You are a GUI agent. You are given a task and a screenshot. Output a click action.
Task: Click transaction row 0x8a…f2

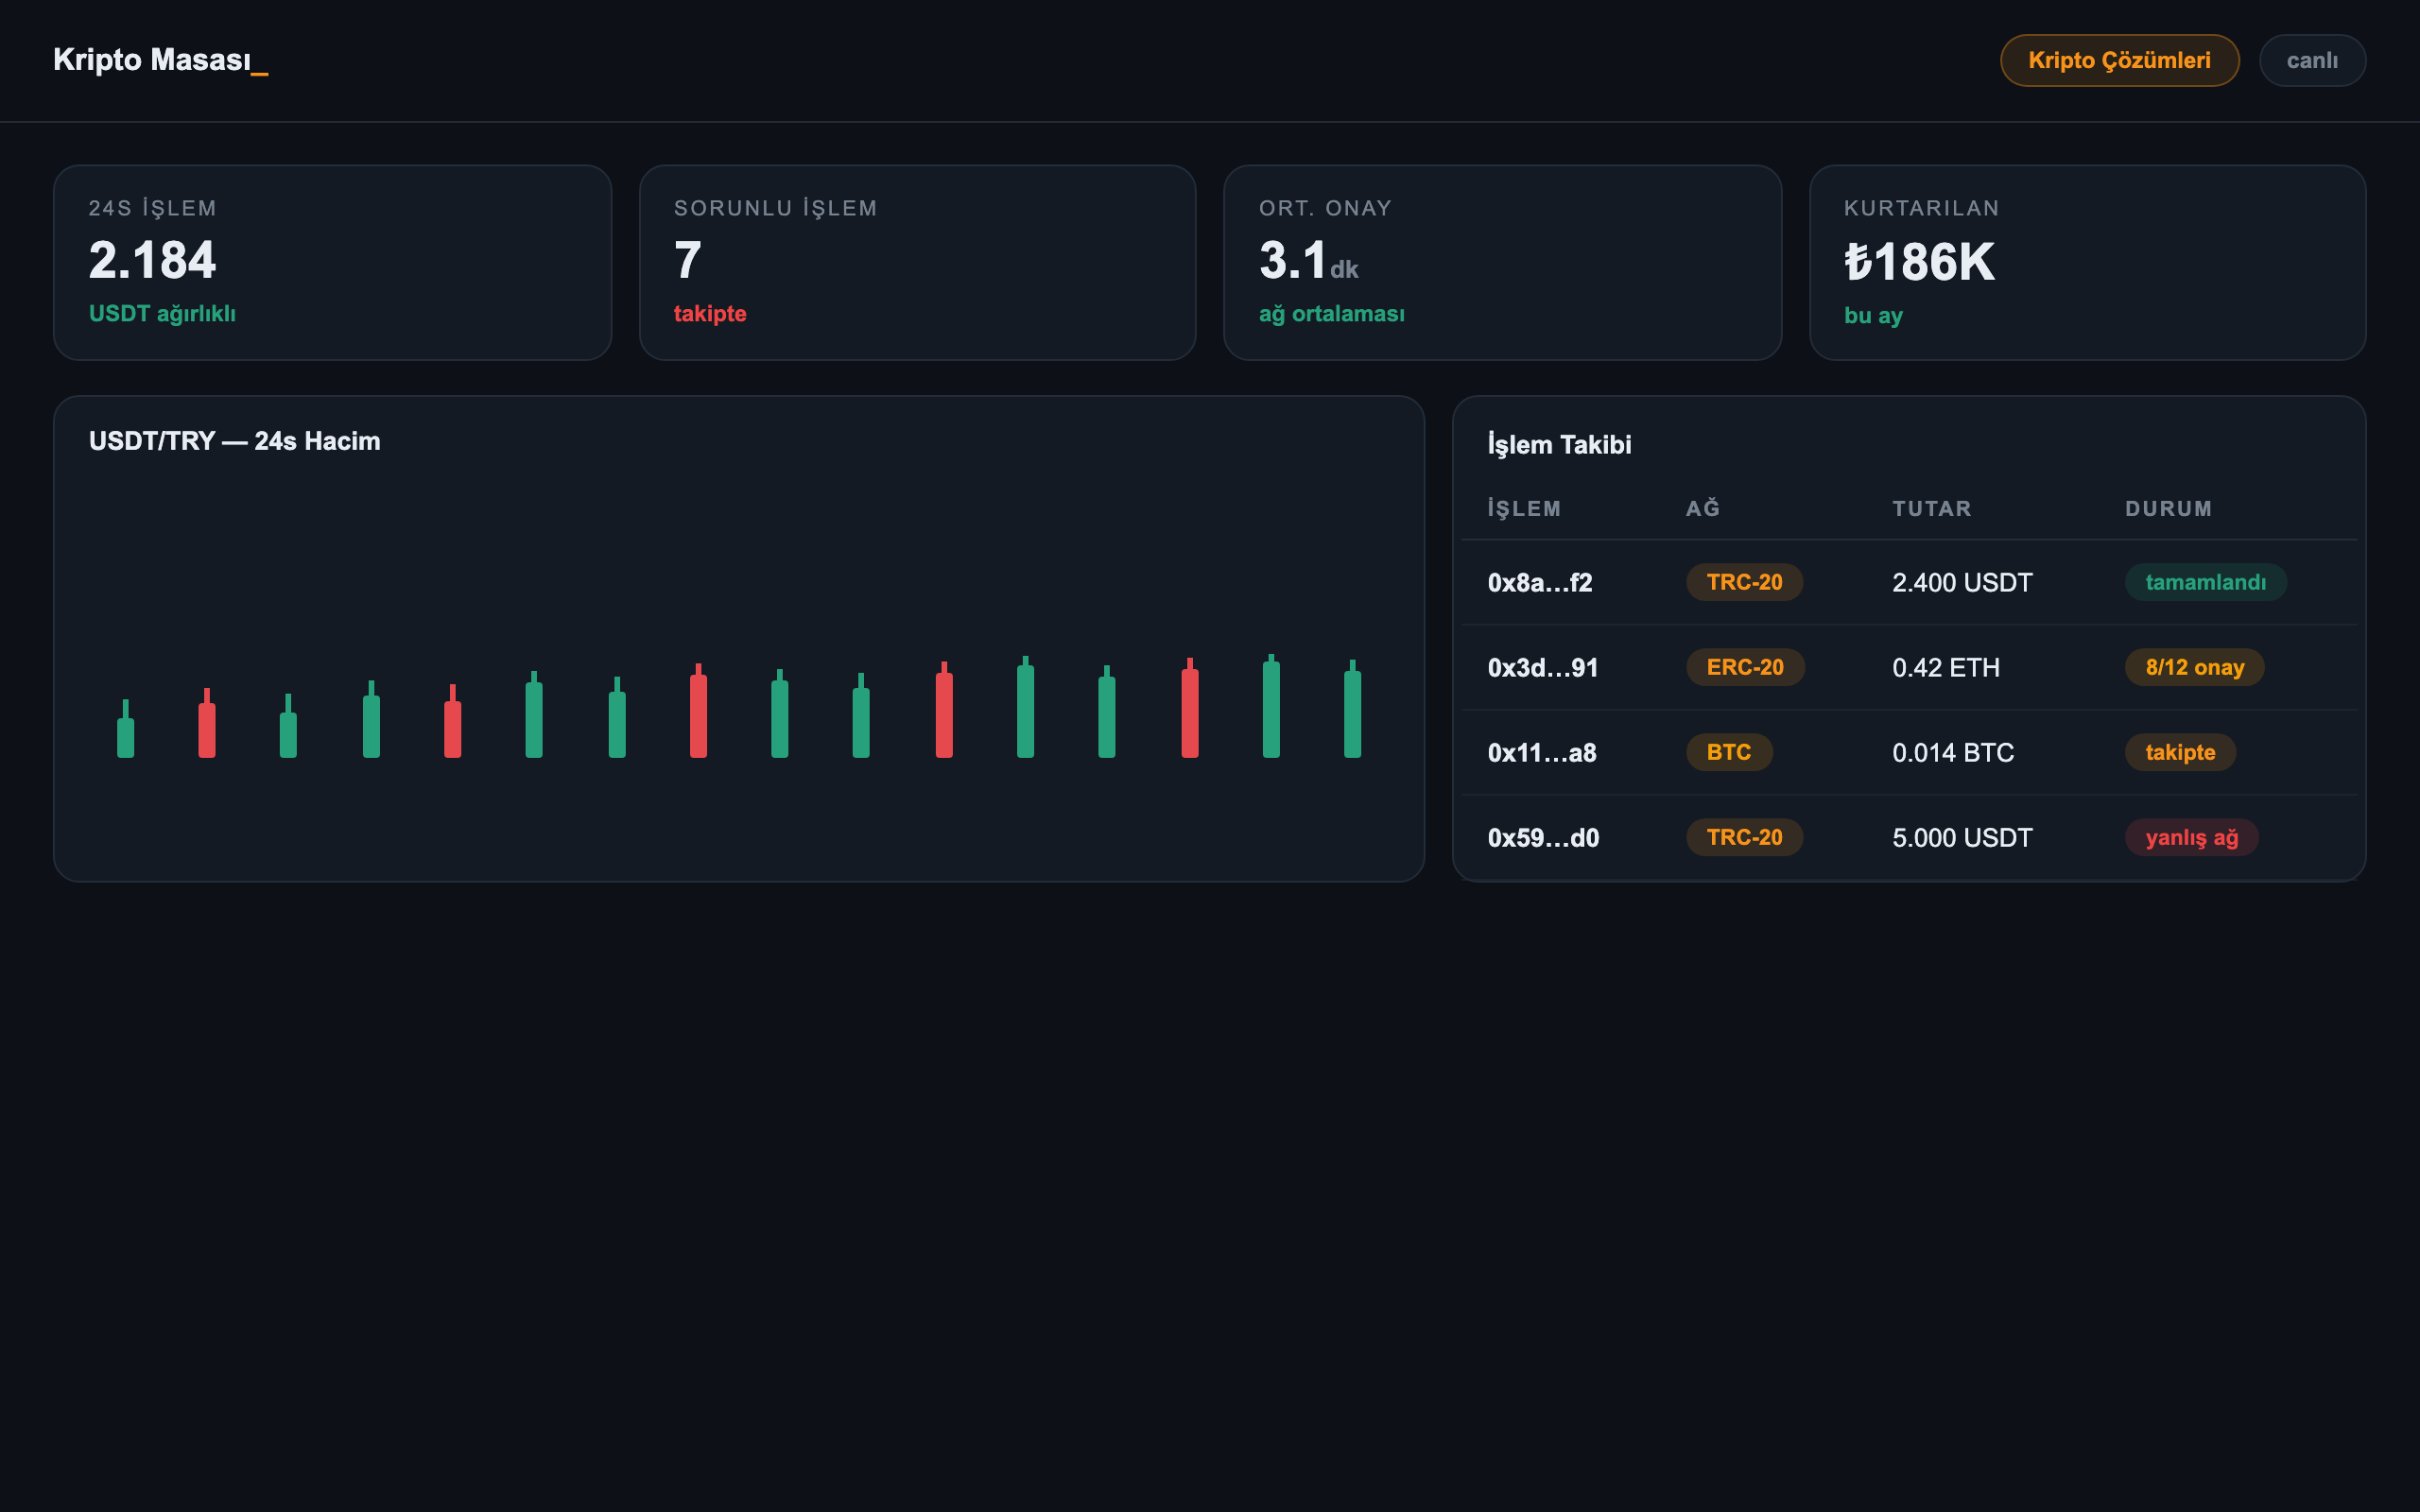[x=1908, y=582]
